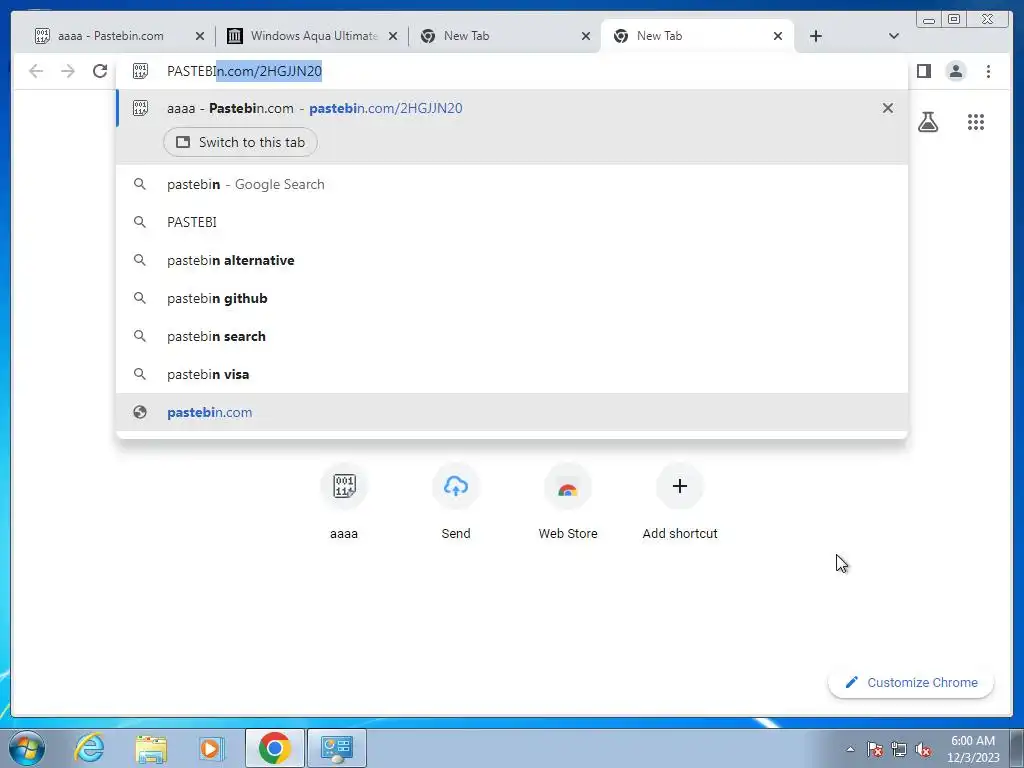Image resolution: width=1024 pixels, height=768 pixels.
Task: Click the back navigation arrow
Action: (x=36, y=71)
